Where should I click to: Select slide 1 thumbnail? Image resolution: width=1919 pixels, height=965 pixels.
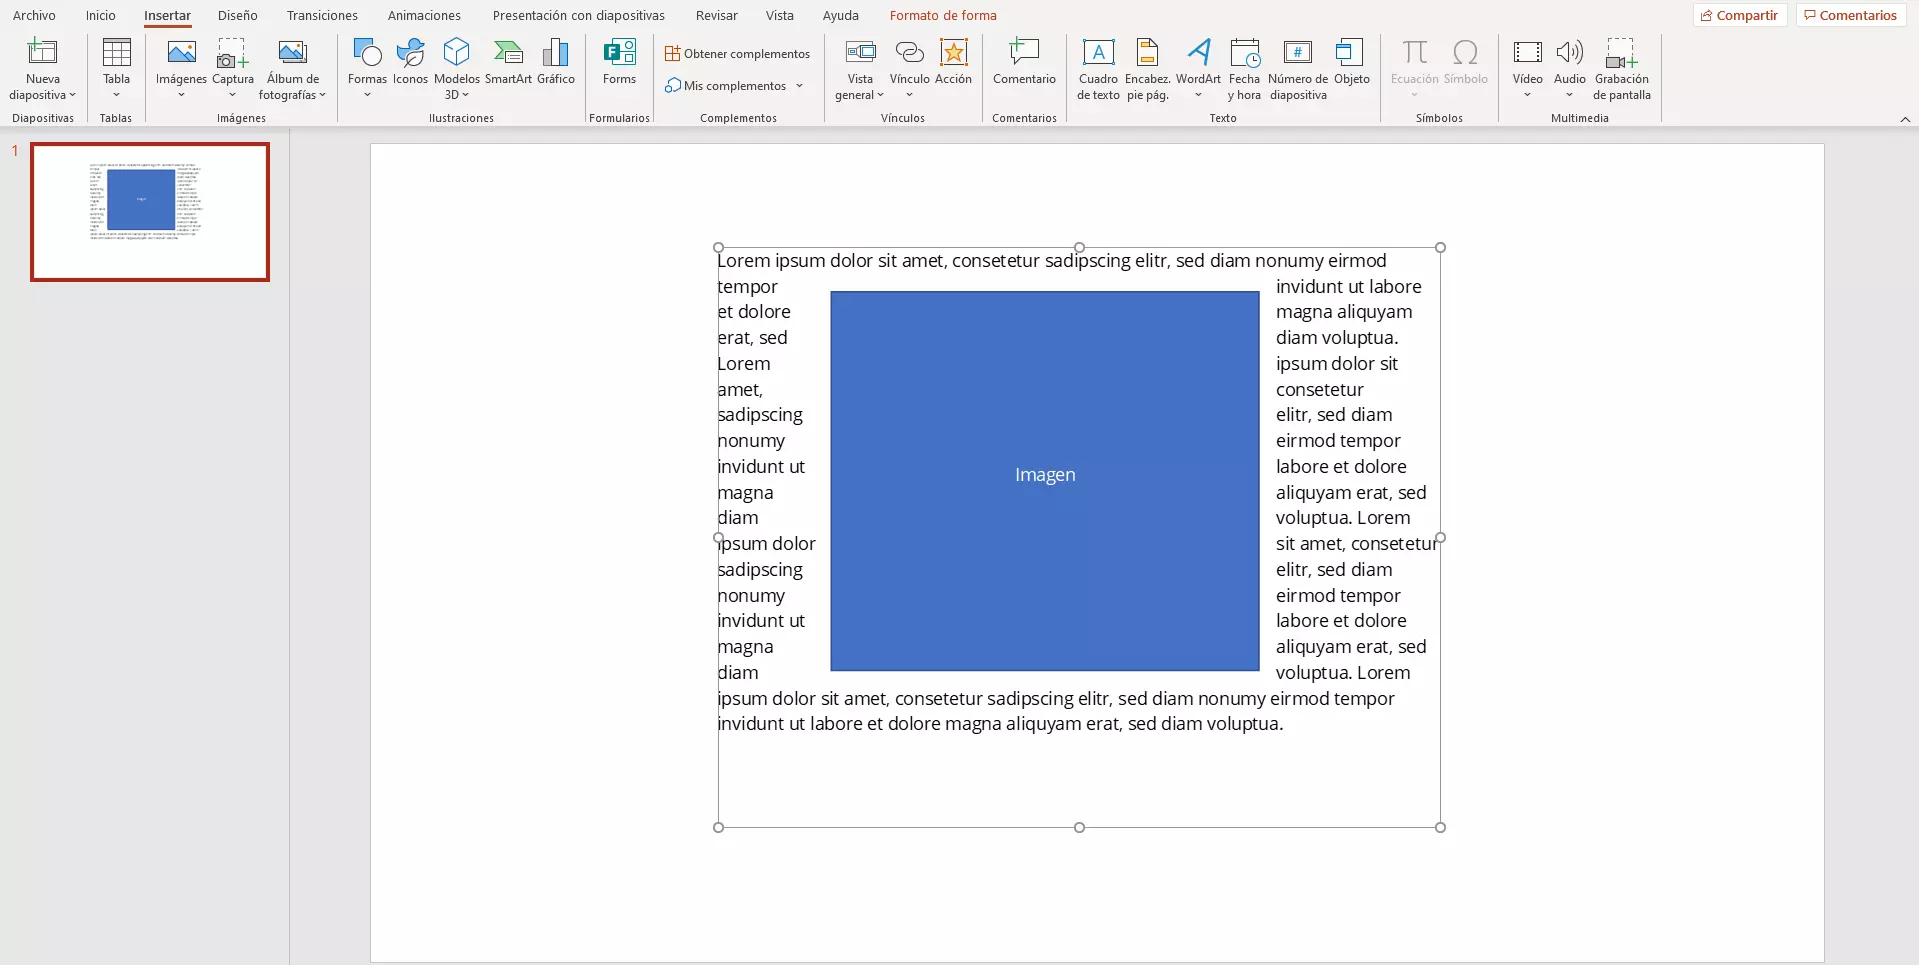pos(150,212)
